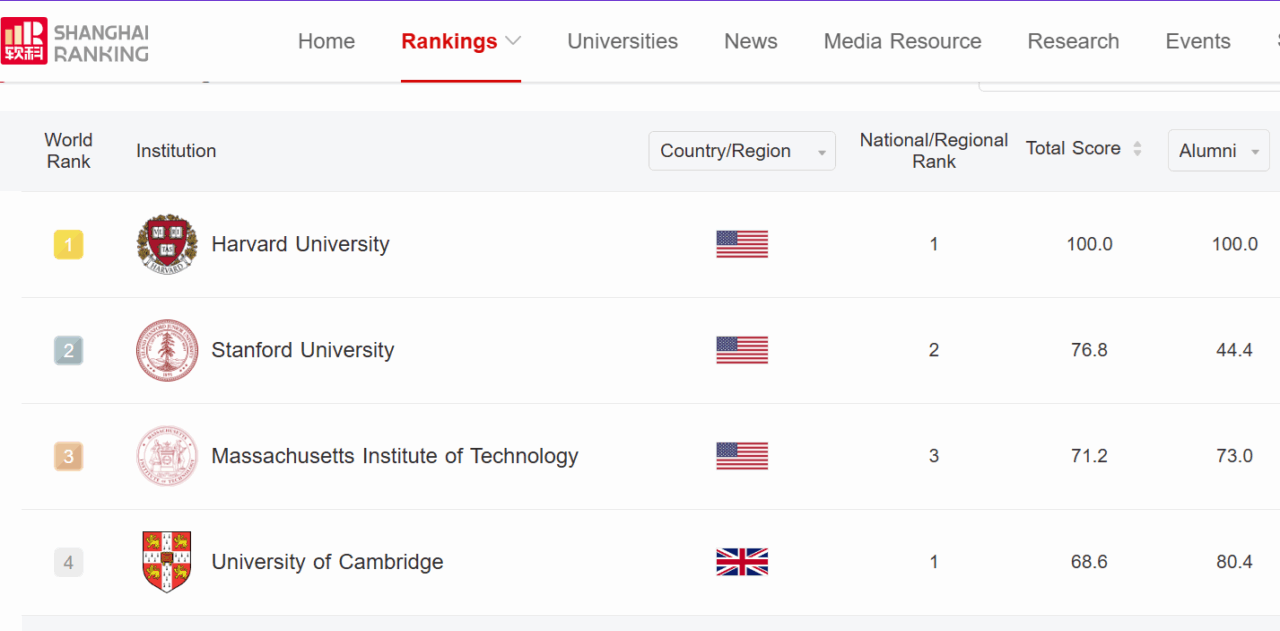Click the UK flag in Cambridge's row
The width and height of the screenshot is (1280, 631).
742,562
